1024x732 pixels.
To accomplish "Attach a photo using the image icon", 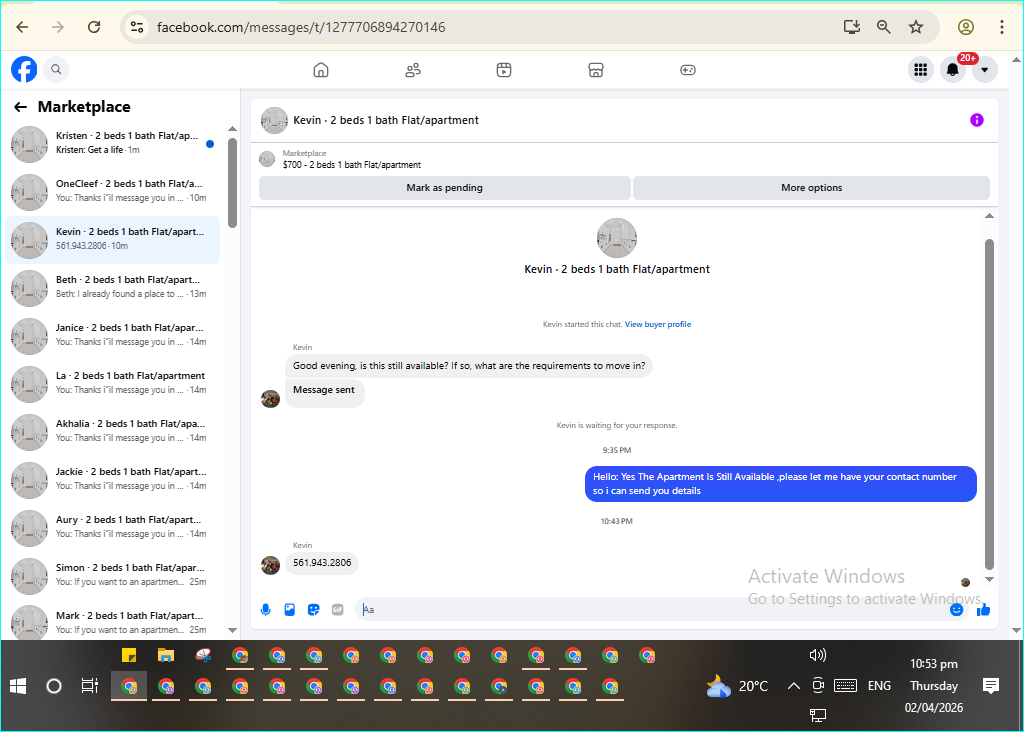I will coord(290,610).
